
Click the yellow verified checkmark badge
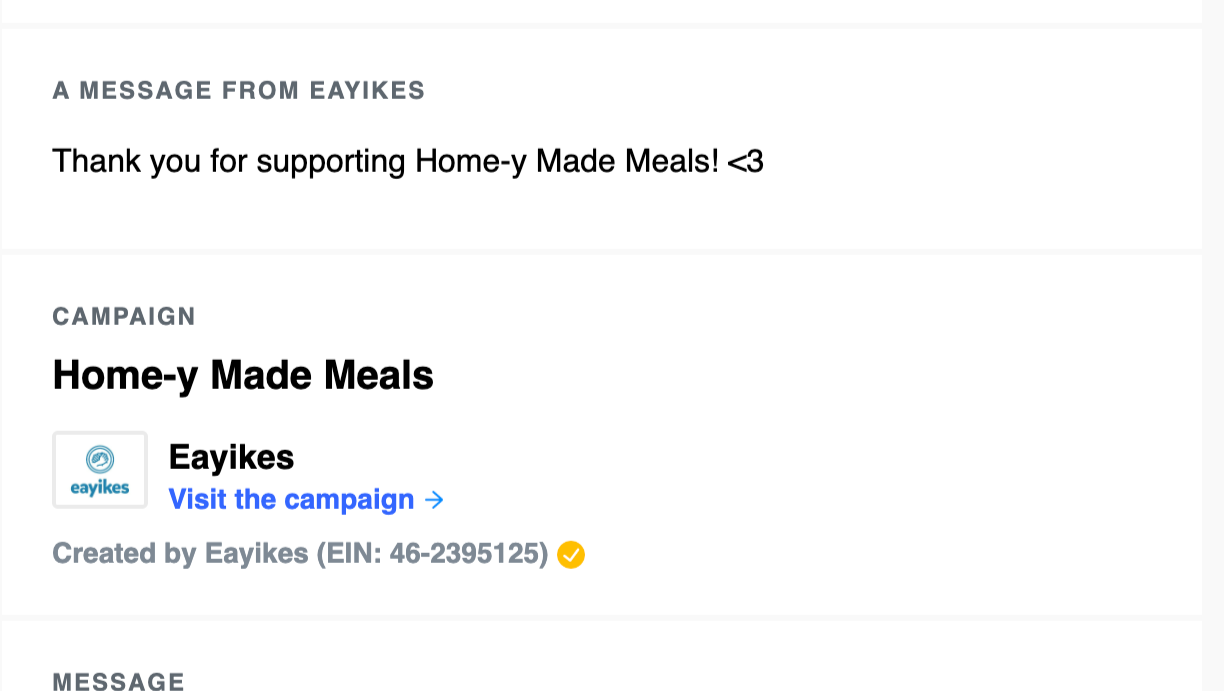(x=571, y=554)
